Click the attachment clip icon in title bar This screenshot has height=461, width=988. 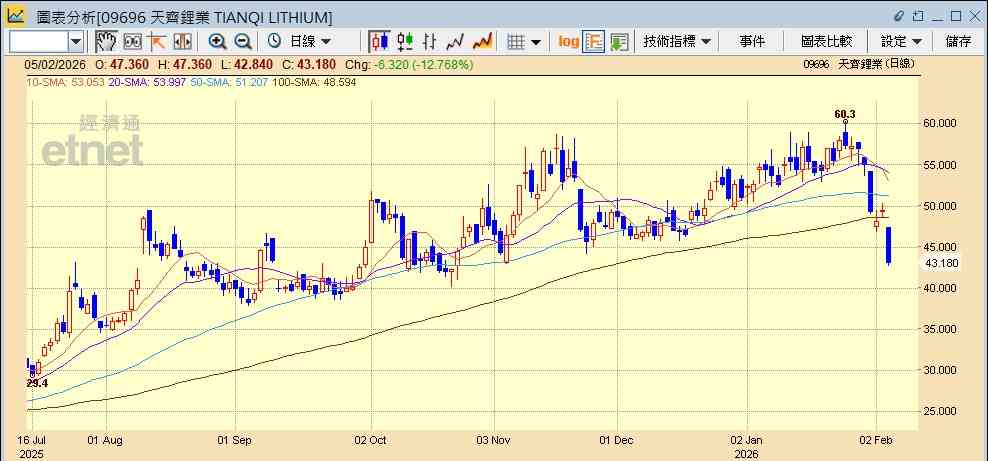point(899,16)
